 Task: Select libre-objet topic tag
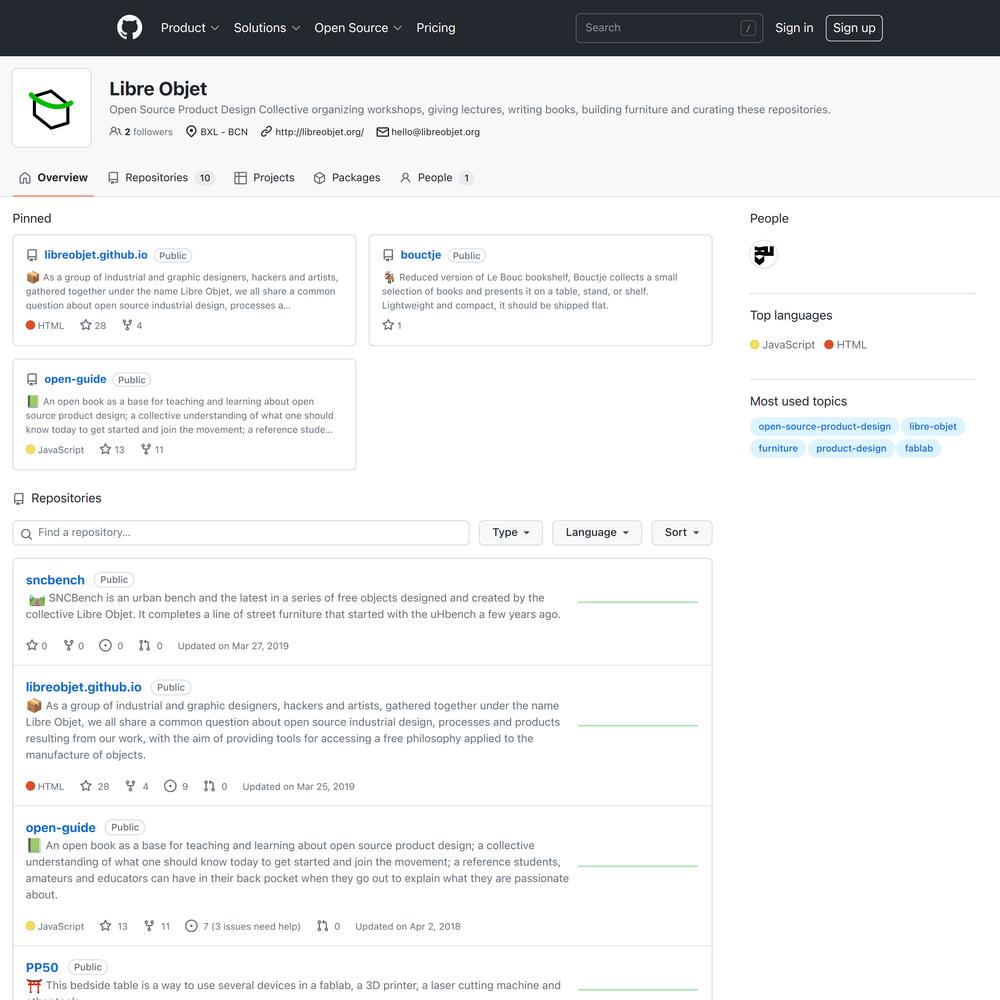coord(932,427)
